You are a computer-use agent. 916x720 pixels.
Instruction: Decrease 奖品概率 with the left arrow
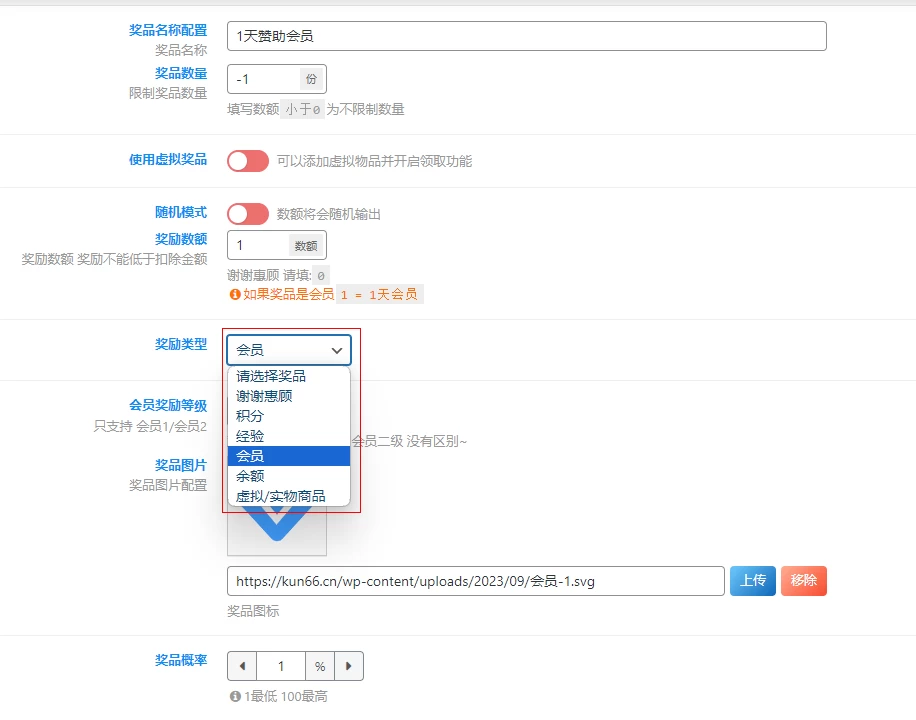240,665
